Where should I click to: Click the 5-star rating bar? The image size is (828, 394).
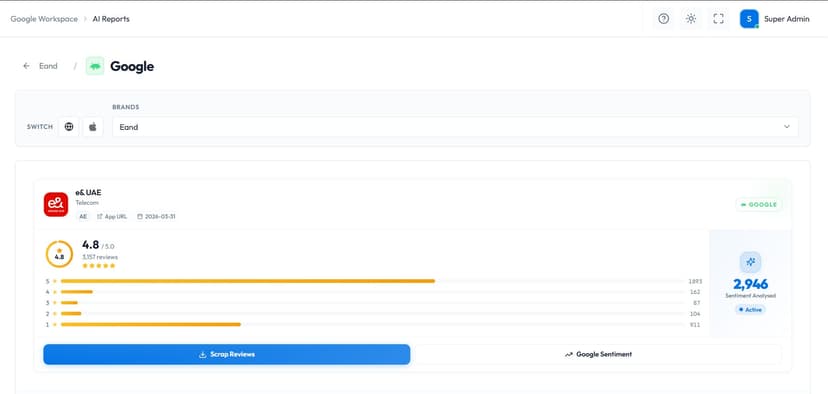click(372, 281)
